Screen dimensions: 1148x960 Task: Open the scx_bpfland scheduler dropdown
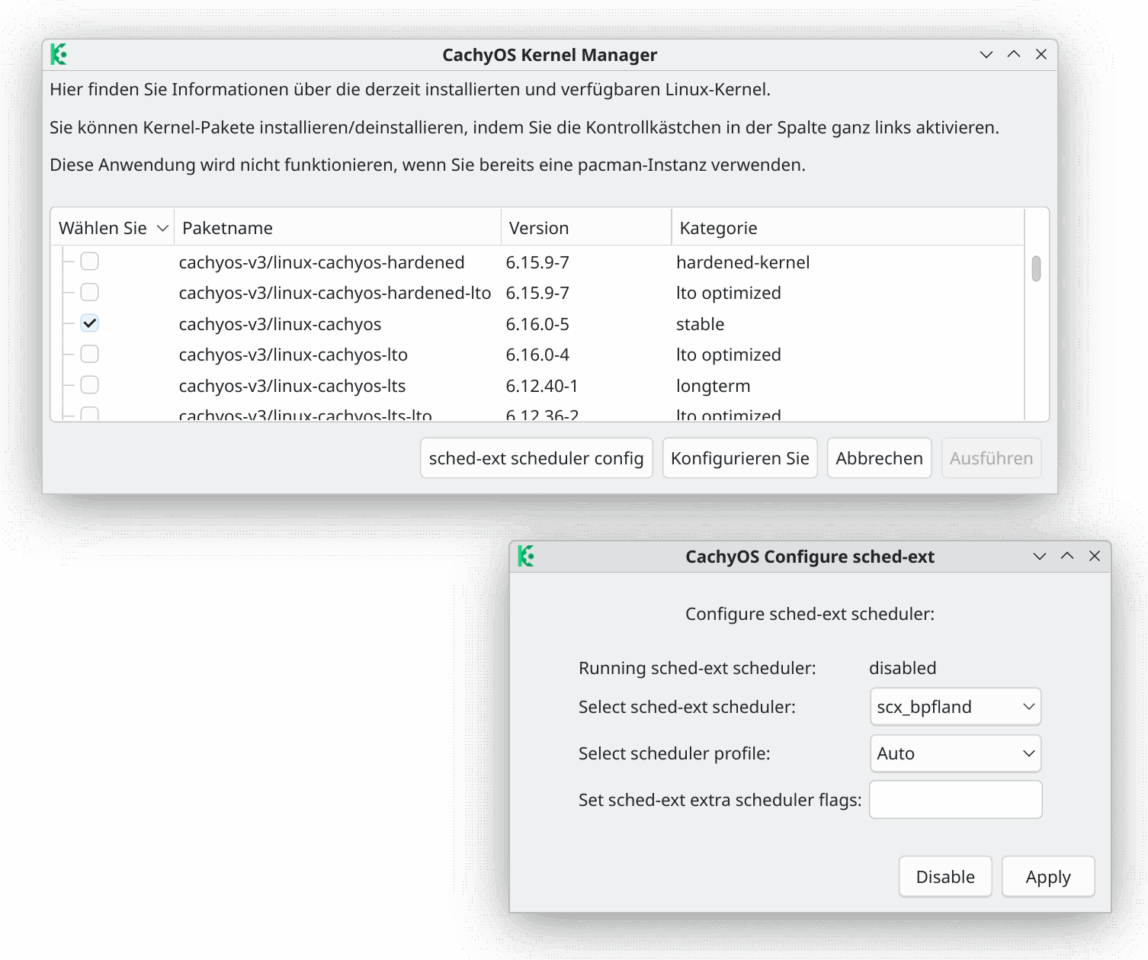(955, 707)
